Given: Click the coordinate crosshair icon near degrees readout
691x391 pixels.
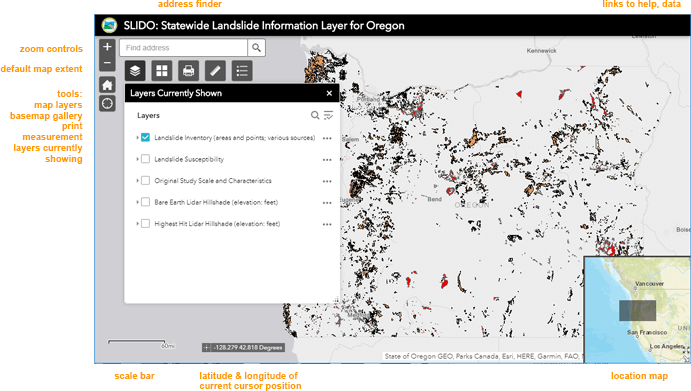Looking at the screenshot, I should 206,347.
